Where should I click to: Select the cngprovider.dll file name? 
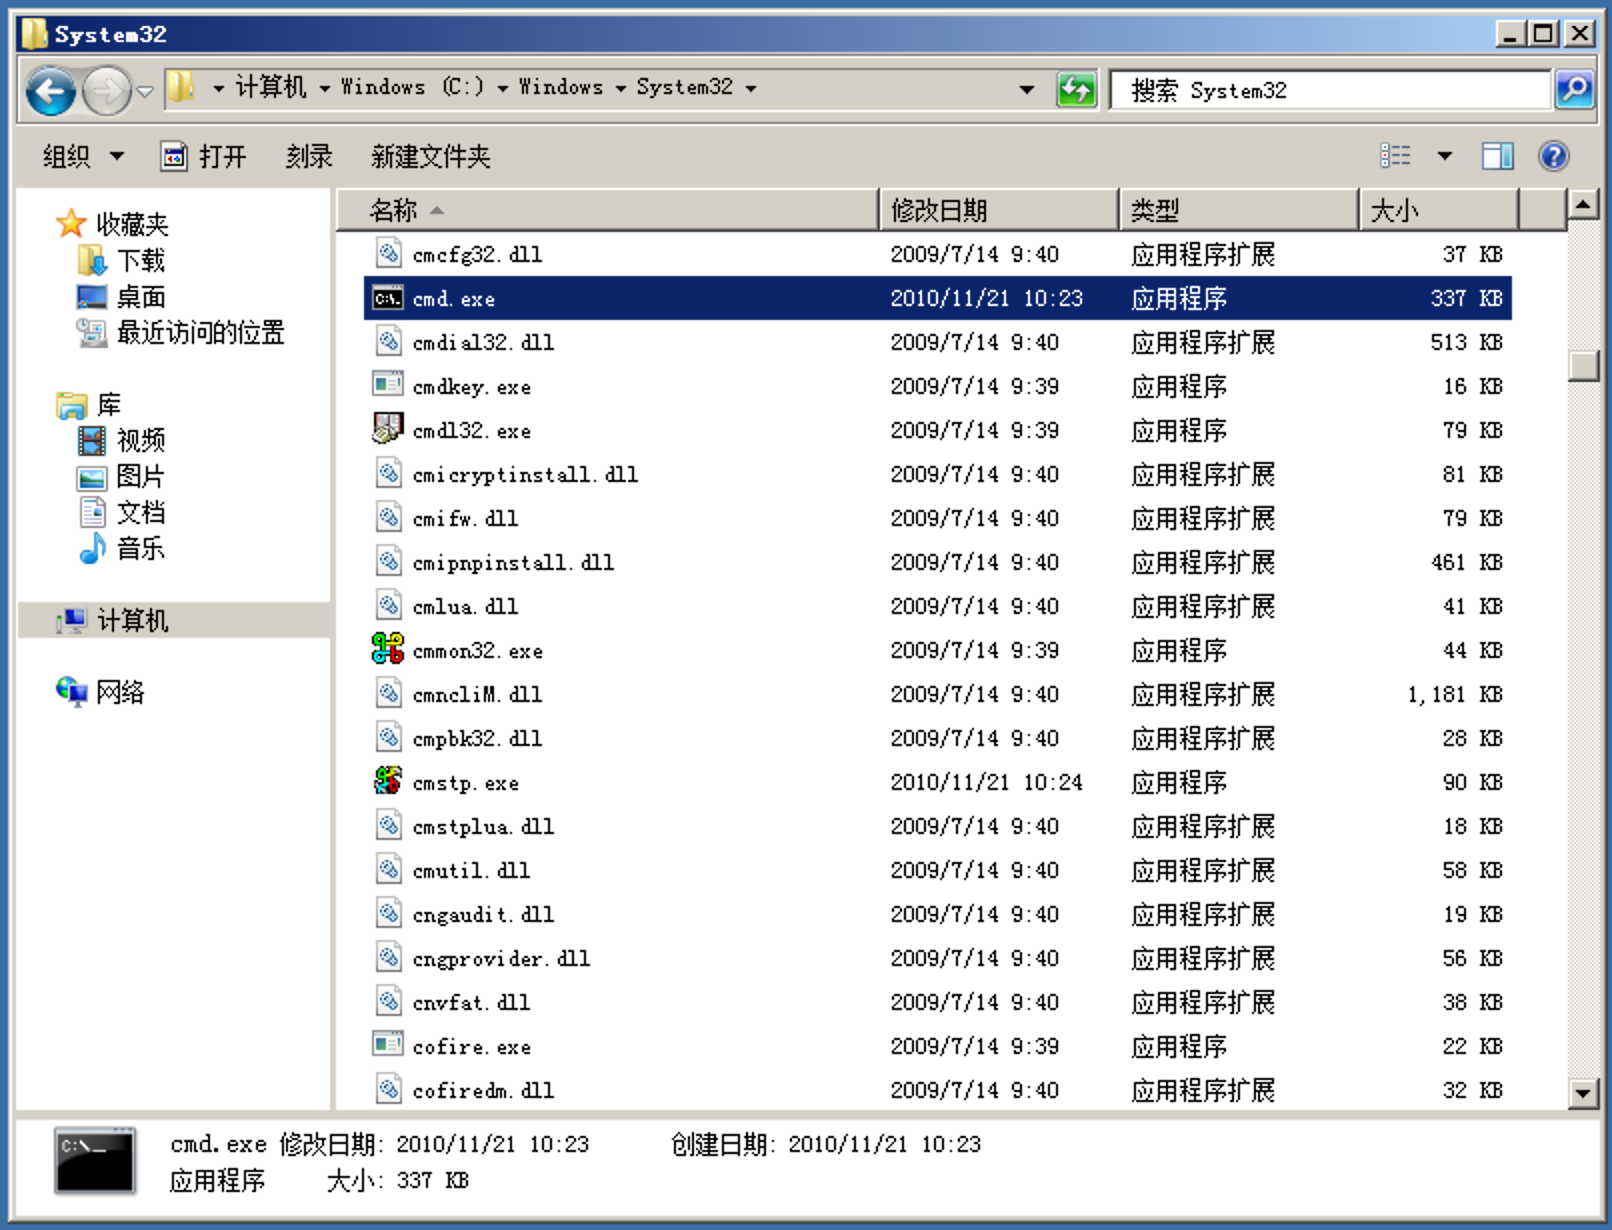point(501,958)
